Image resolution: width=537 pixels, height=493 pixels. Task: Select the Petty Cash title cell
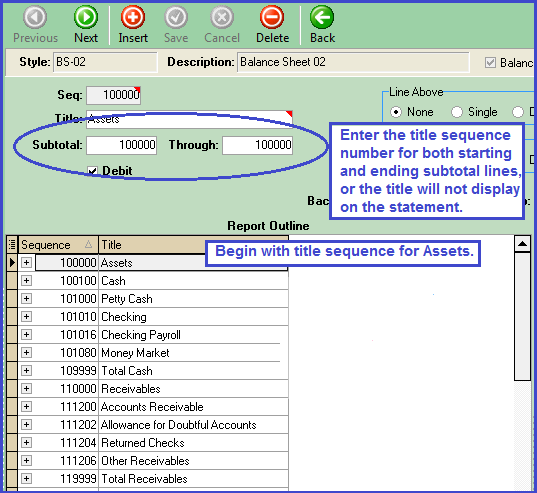tap(193, 299)
